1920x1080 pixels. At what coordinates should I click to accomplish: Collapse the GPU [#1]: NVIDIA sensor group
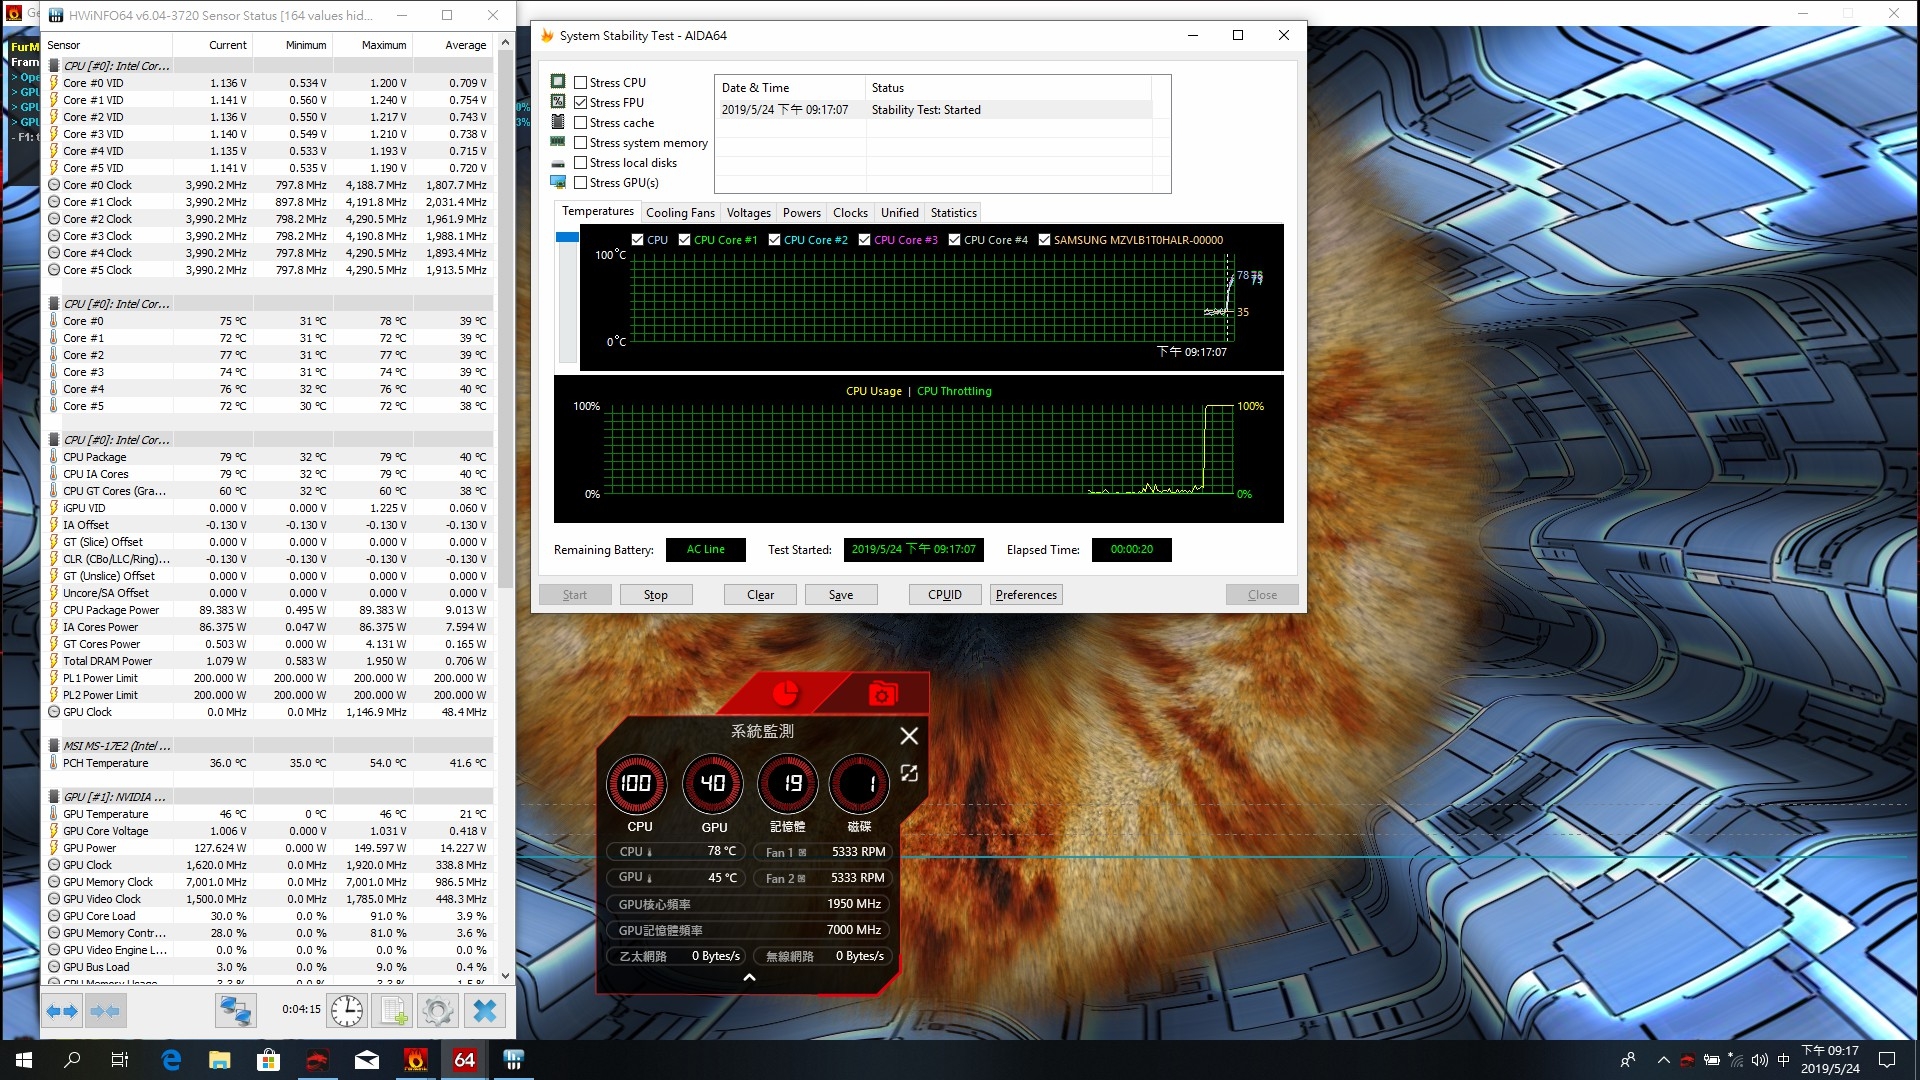point(54,797)
